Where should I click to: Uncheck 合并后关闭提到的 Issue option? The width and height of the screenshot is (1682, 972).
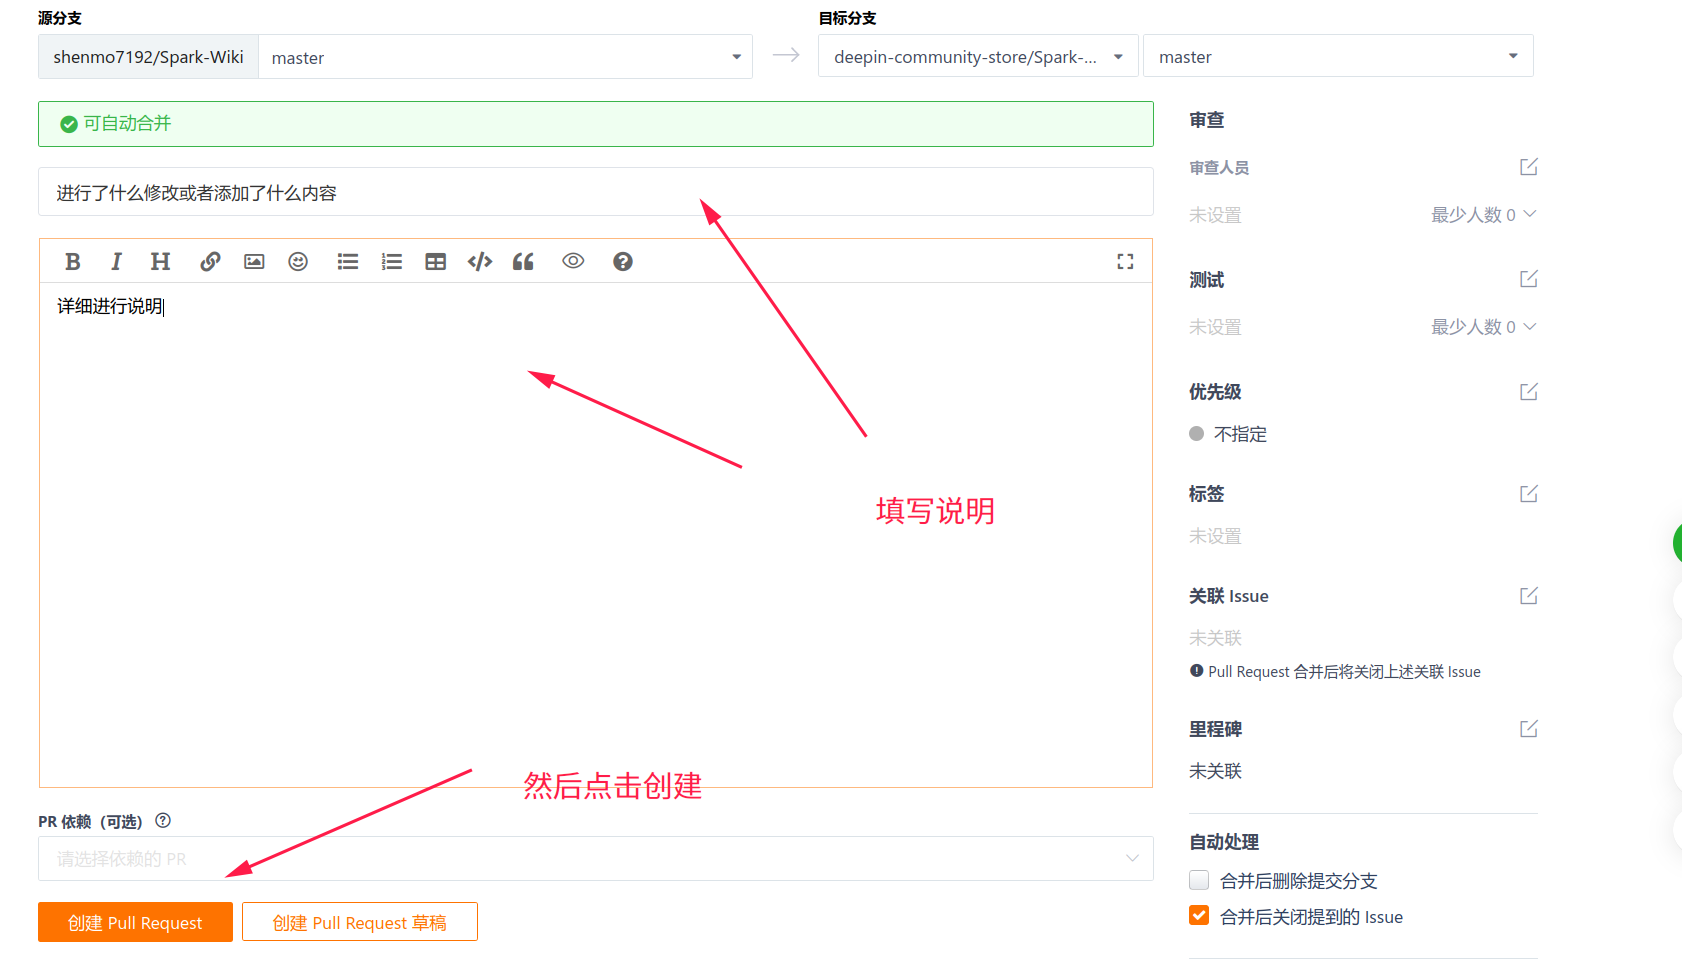1199,916
